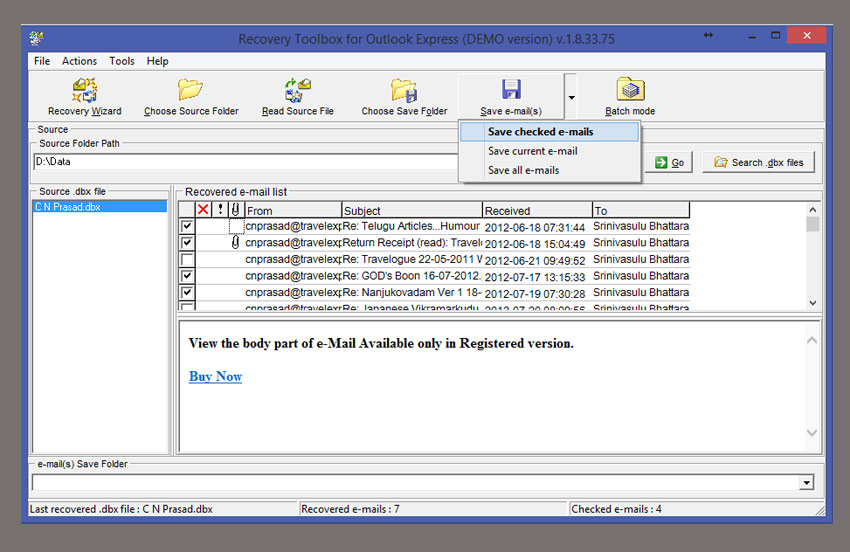Select the Re: Travelogue 22-05-2011 subject
The image size is (850, 552).
412,259
